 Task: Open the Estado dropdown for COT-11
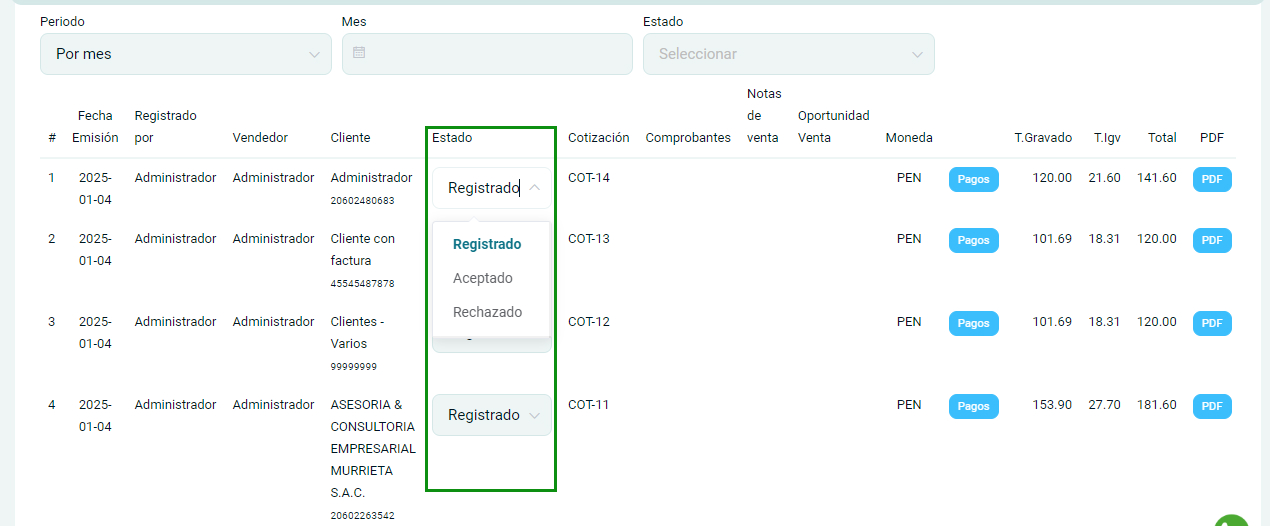[x=491, y=415]
